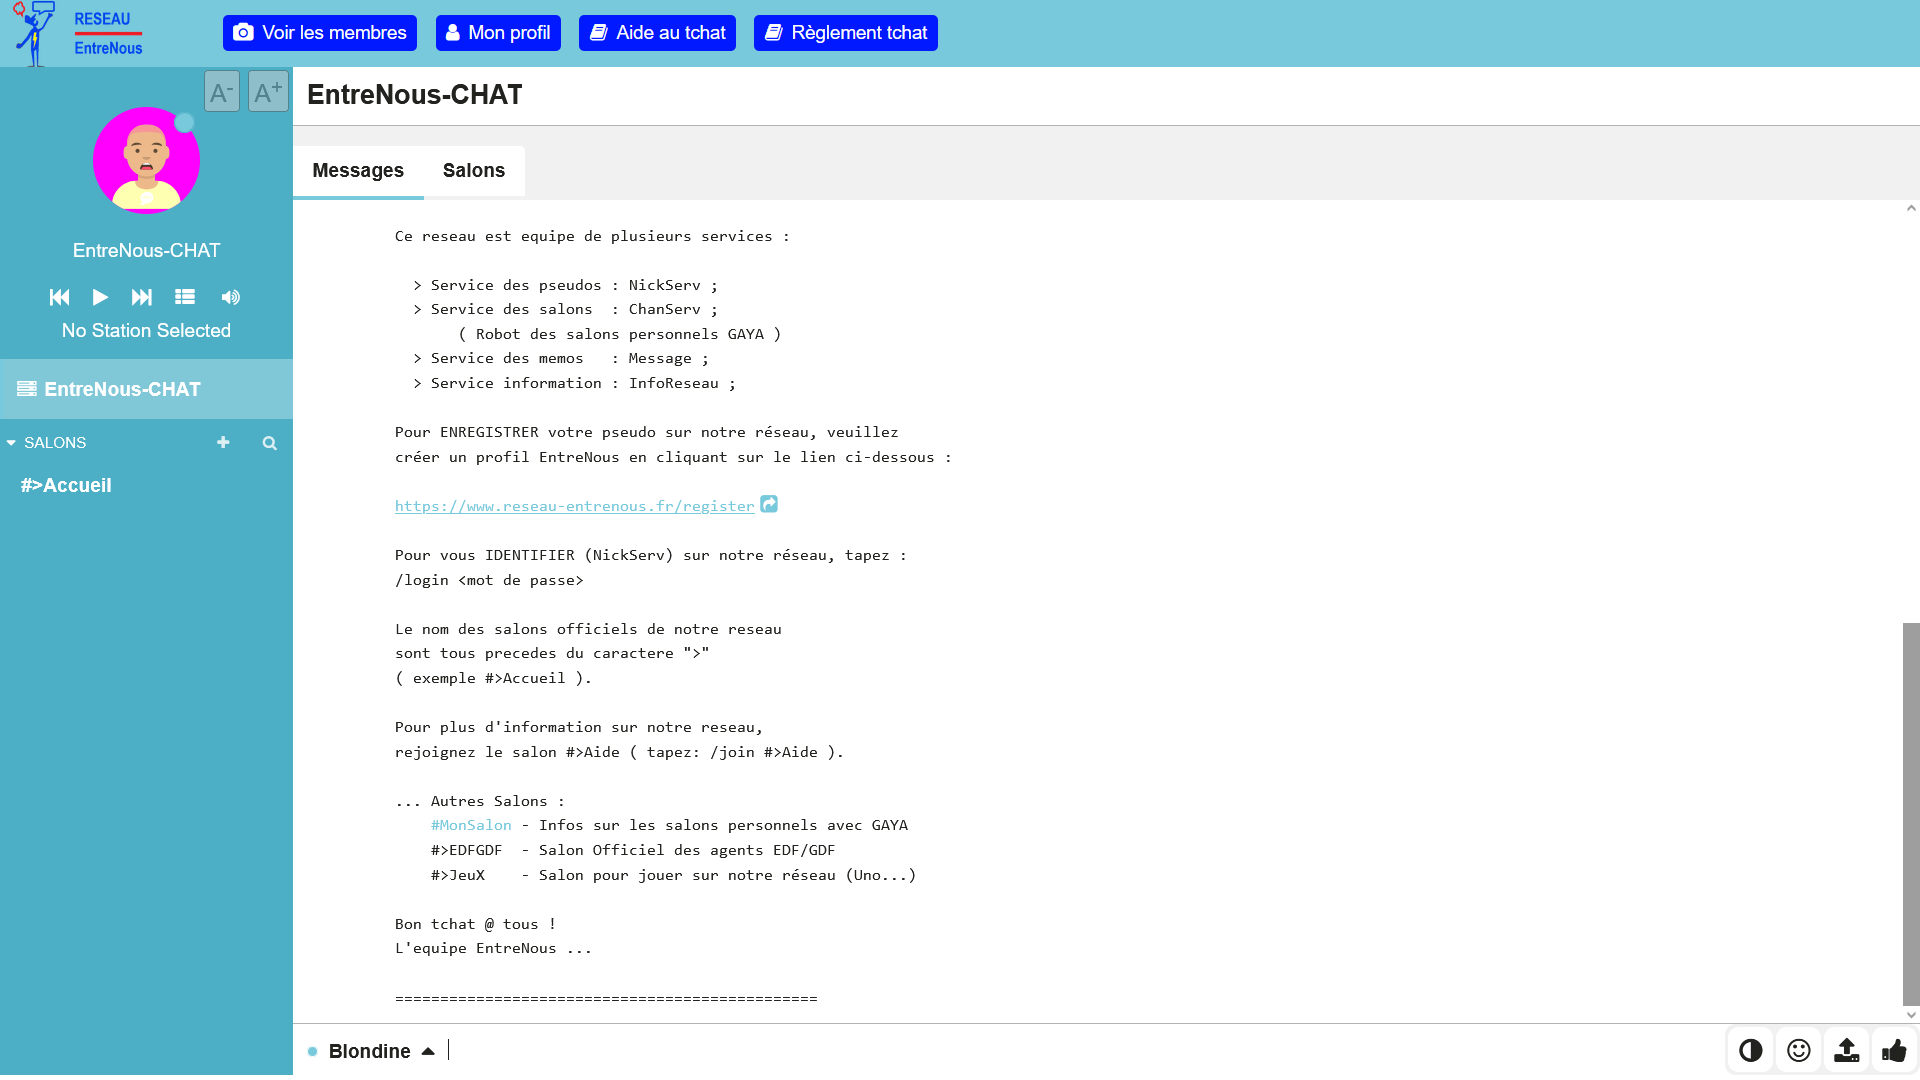Viewport: 1920px width, 1080px height.
Task: Open the radio station list icon
Action: coord(185,297)
